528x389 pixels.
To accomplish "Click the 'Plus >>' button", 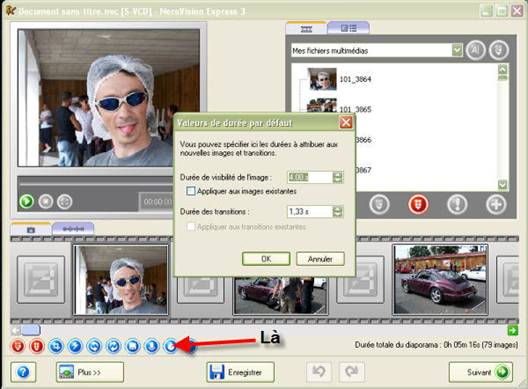I will [x=90, y=372].
